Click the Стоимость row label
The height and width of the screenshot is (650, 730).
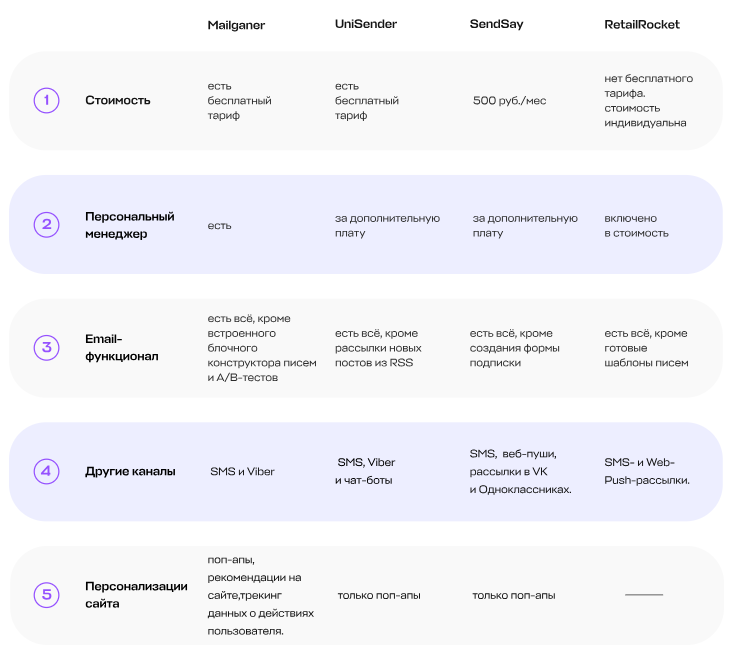point(118,100)
